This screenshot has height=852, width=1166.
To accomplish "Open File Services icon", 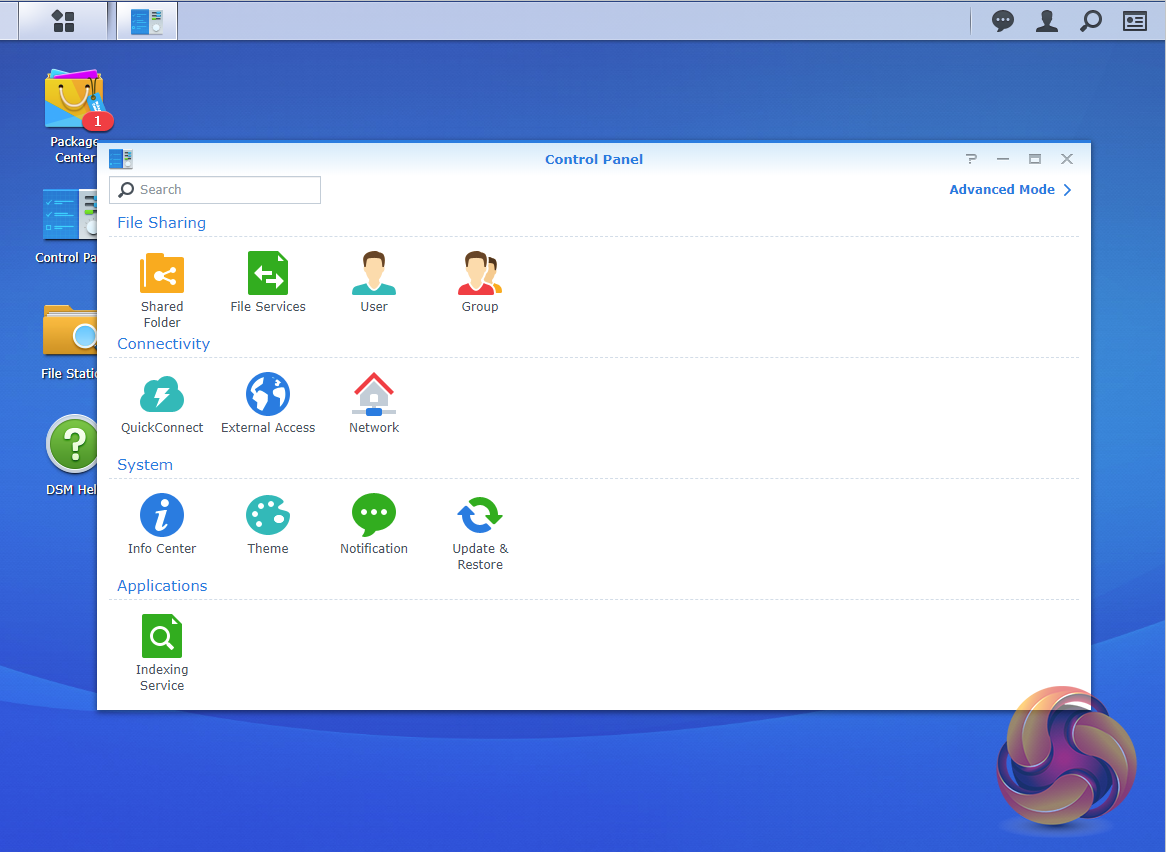I will [x=268, y=274].
